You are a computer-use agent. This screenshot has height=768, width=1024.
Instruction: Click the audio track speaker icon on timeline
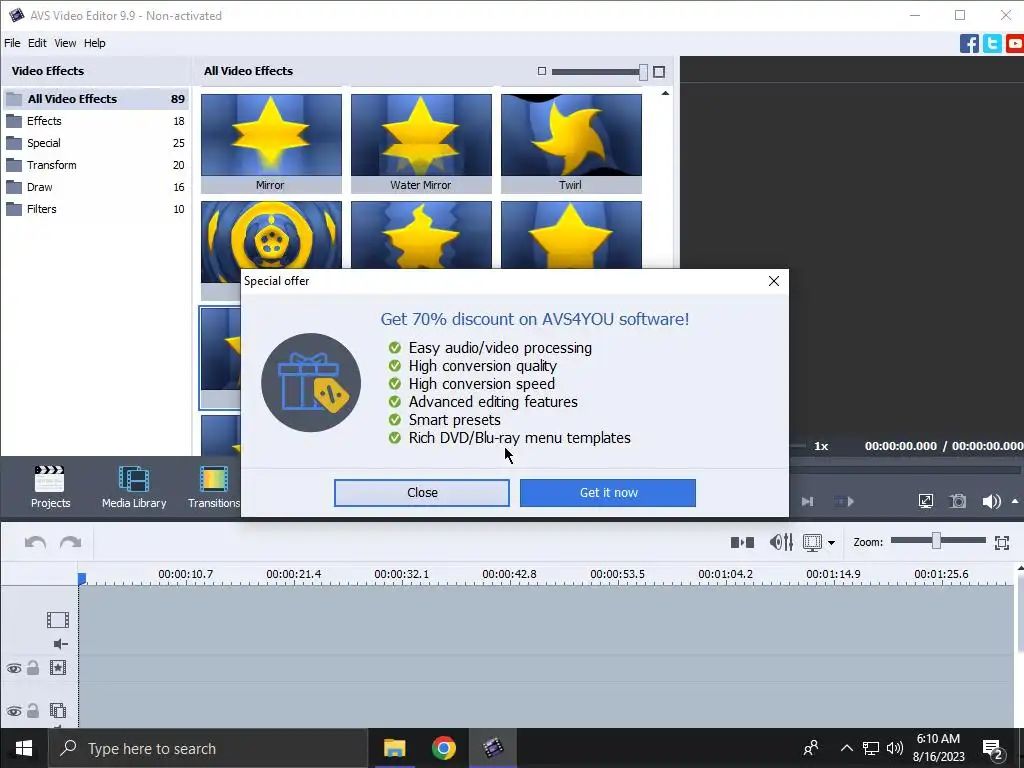60,644
